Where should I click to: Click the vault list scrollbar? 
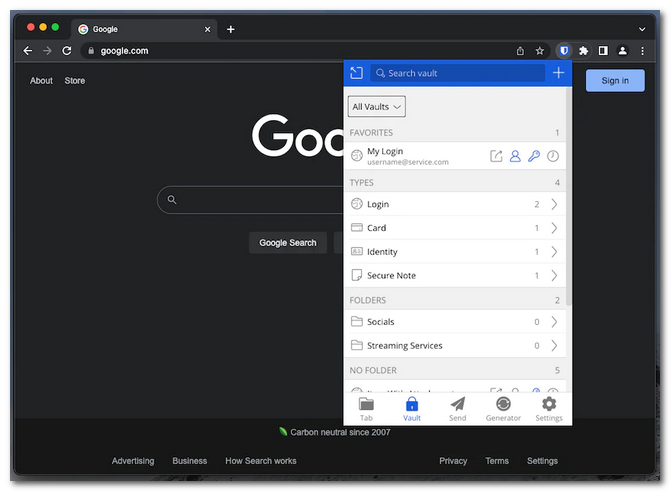click(x=569, y=197)
